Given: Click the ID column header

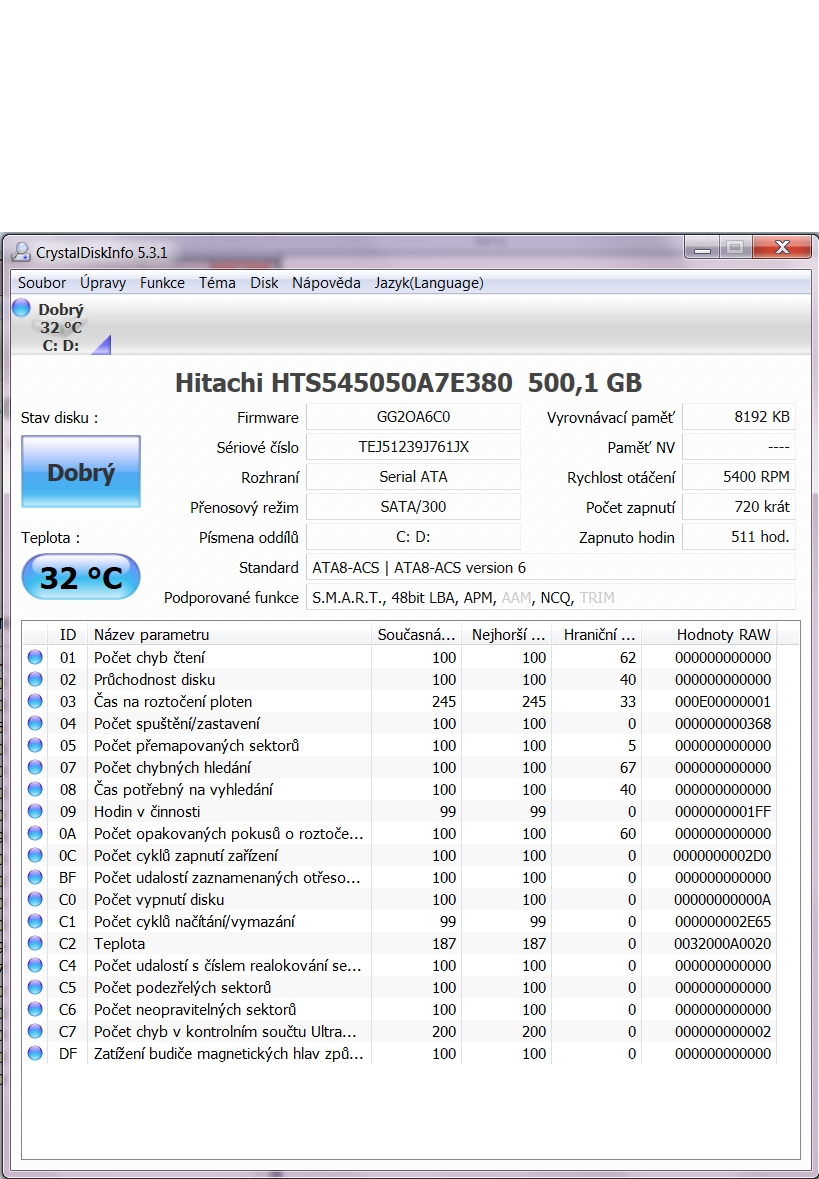Looking at the screenshot, I should tap(68, 635).
